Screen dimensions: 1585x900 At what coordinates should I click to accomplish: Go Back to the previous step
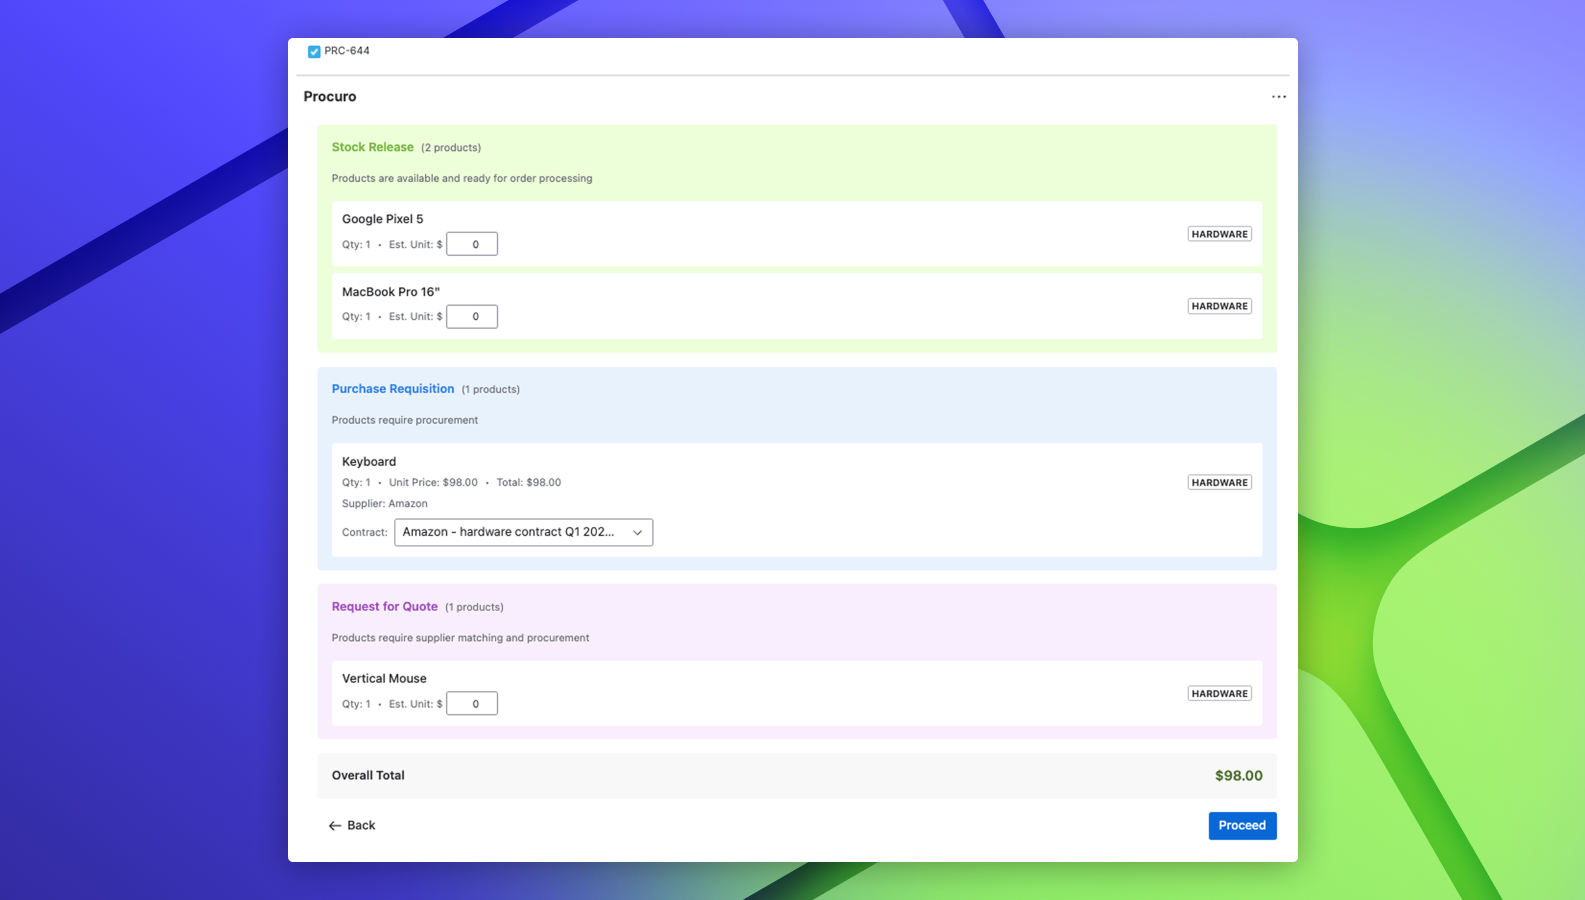pyautogui.click(x=352, y=826)
